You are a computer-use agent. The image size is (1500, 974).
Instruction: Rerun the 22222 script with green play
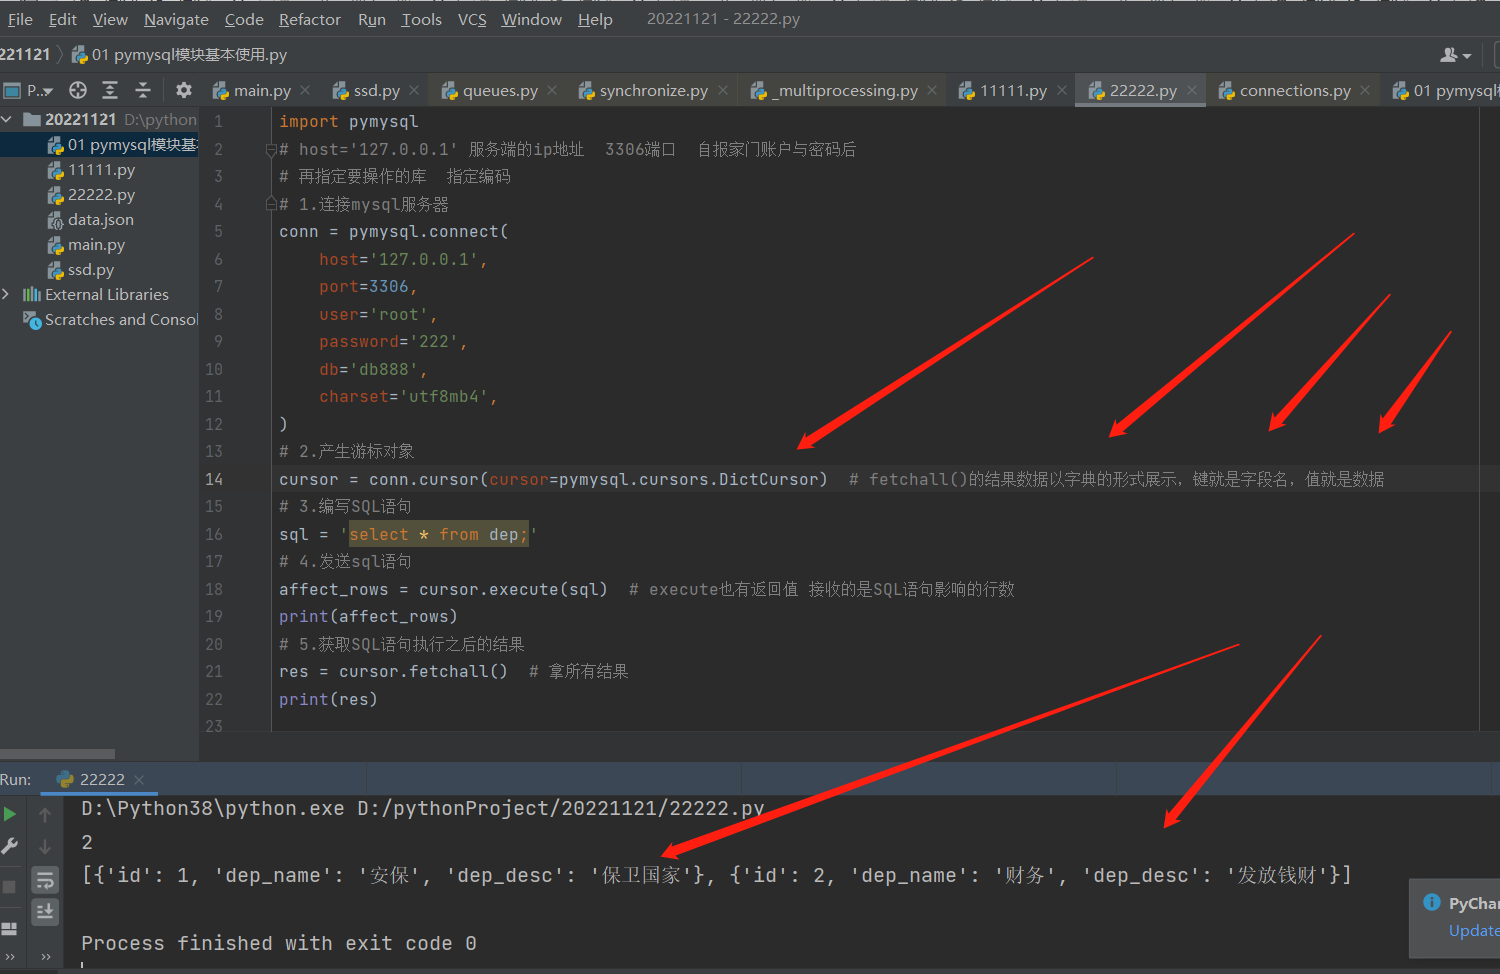point(10,814)
